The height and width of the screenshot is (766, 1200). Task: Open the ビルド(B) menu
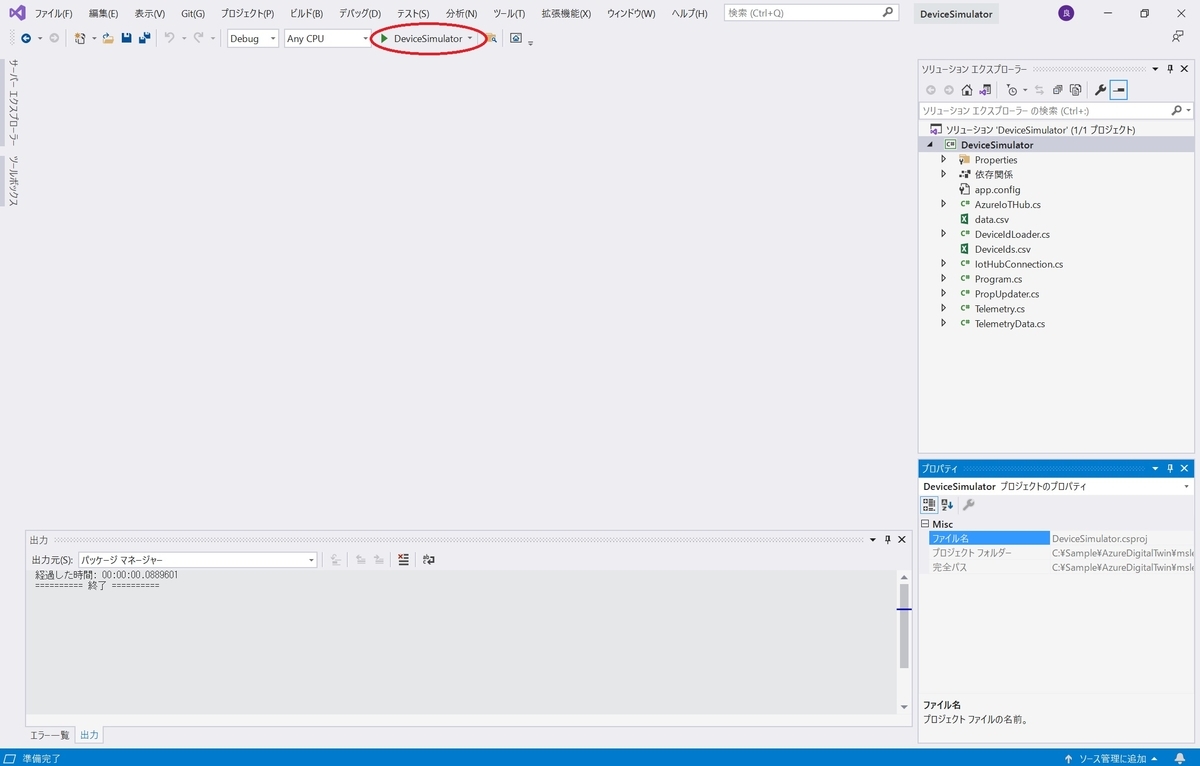click(306, 13)
